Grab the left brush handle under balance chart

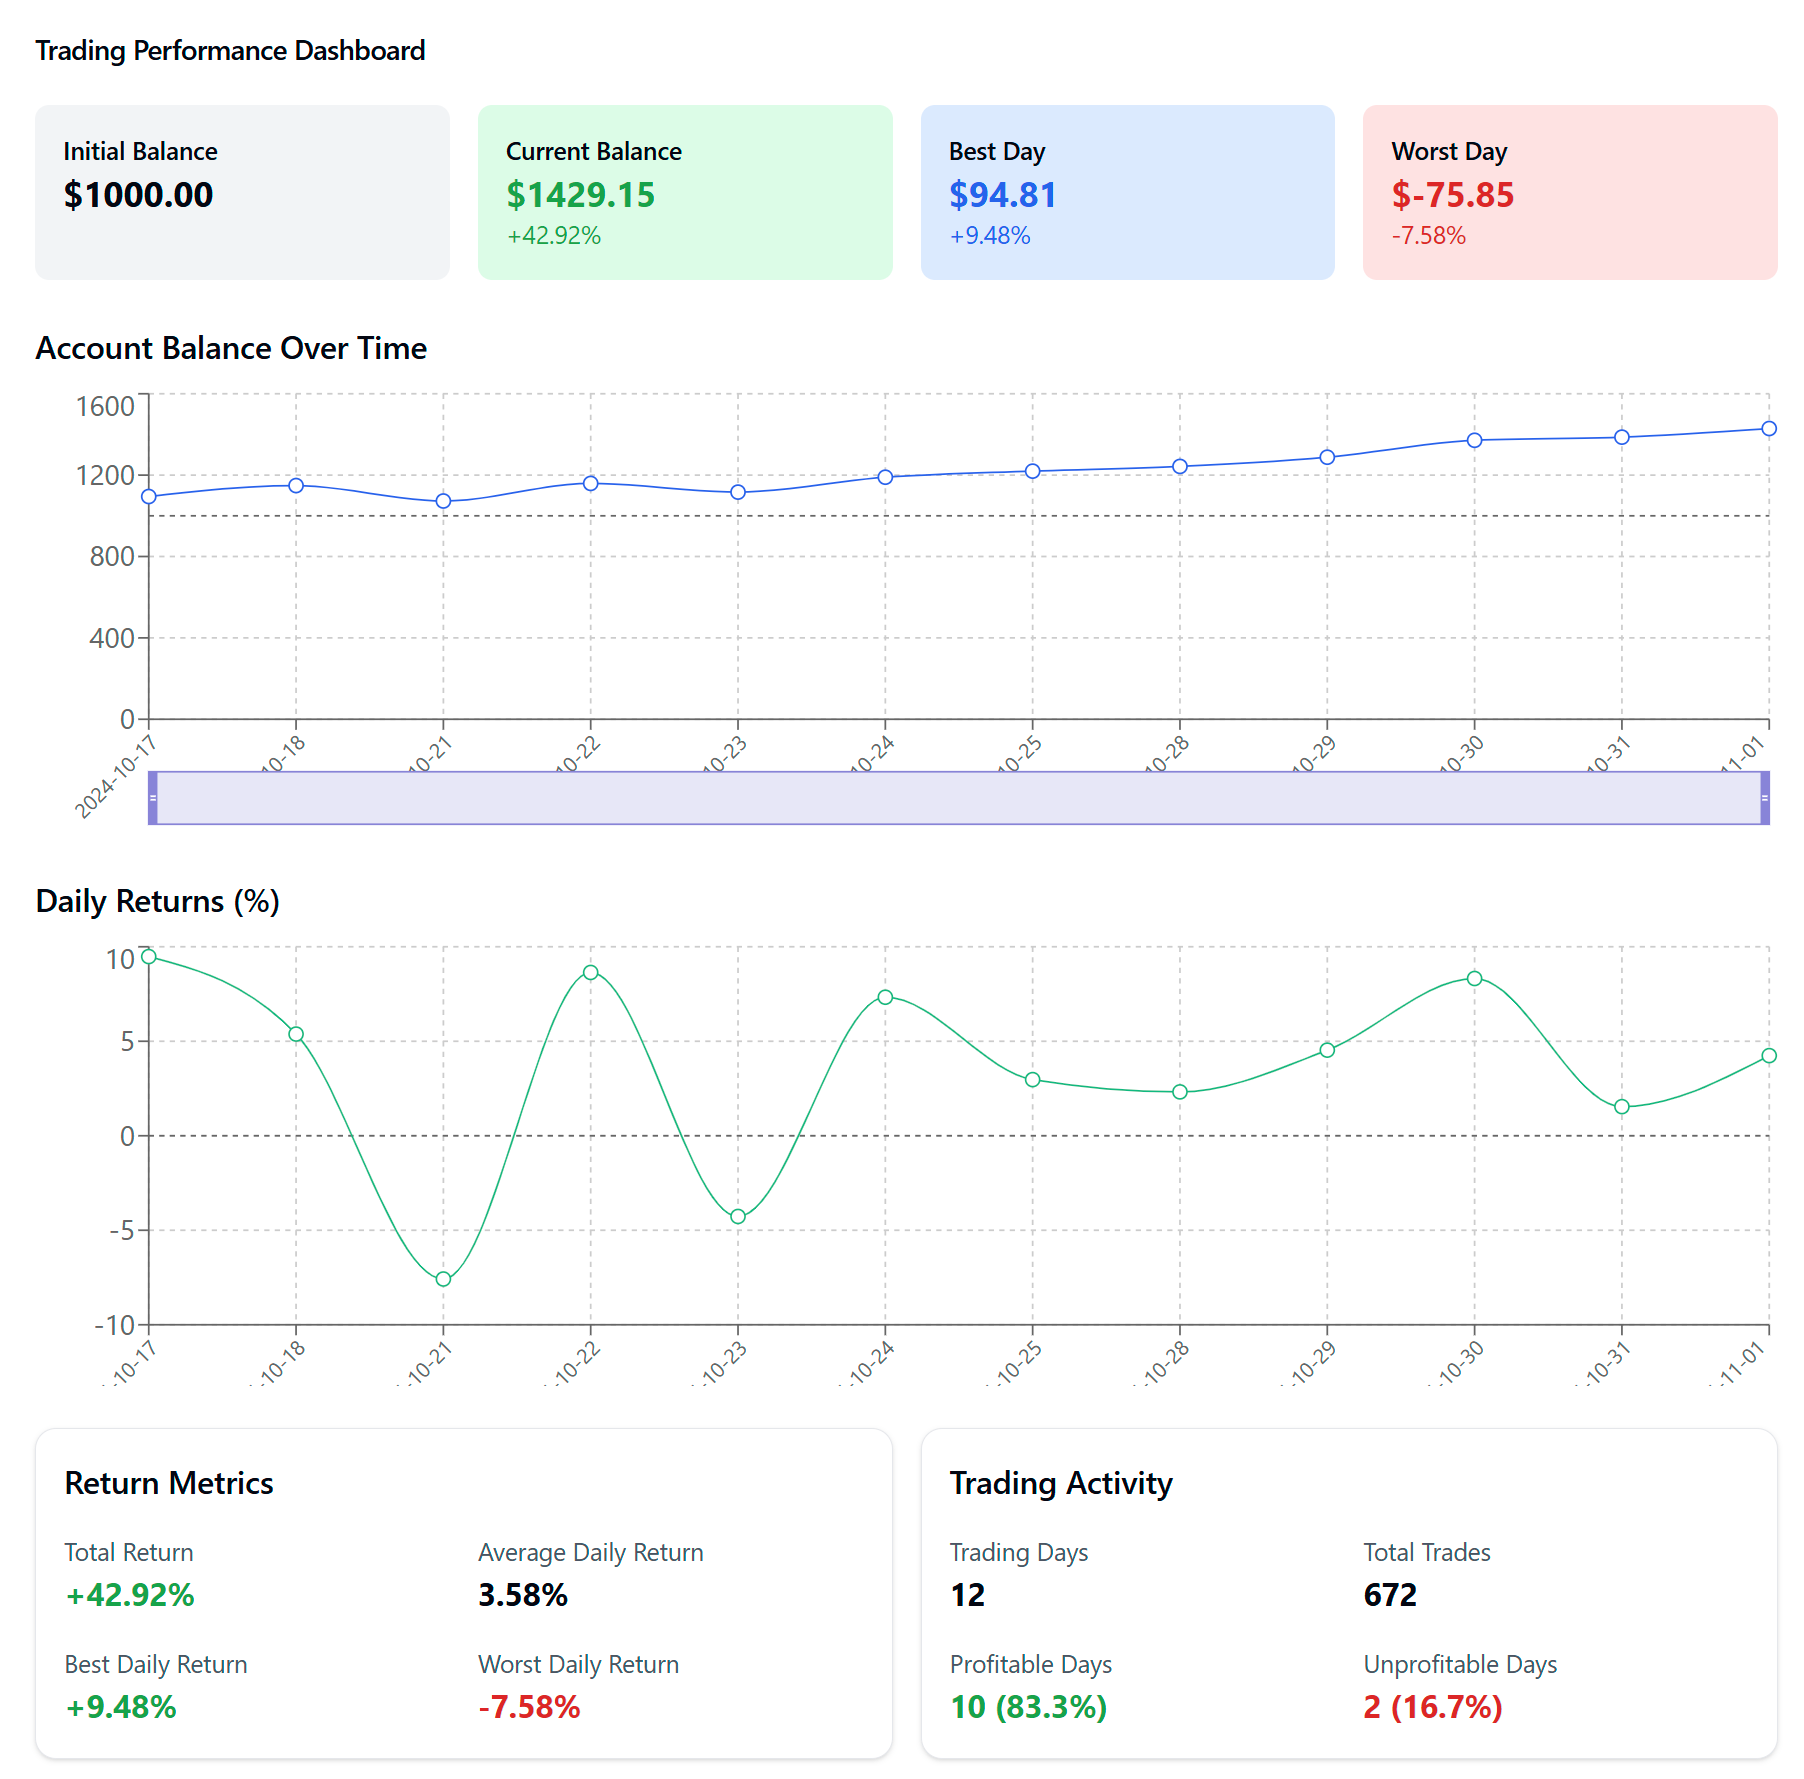pos(153,798)
